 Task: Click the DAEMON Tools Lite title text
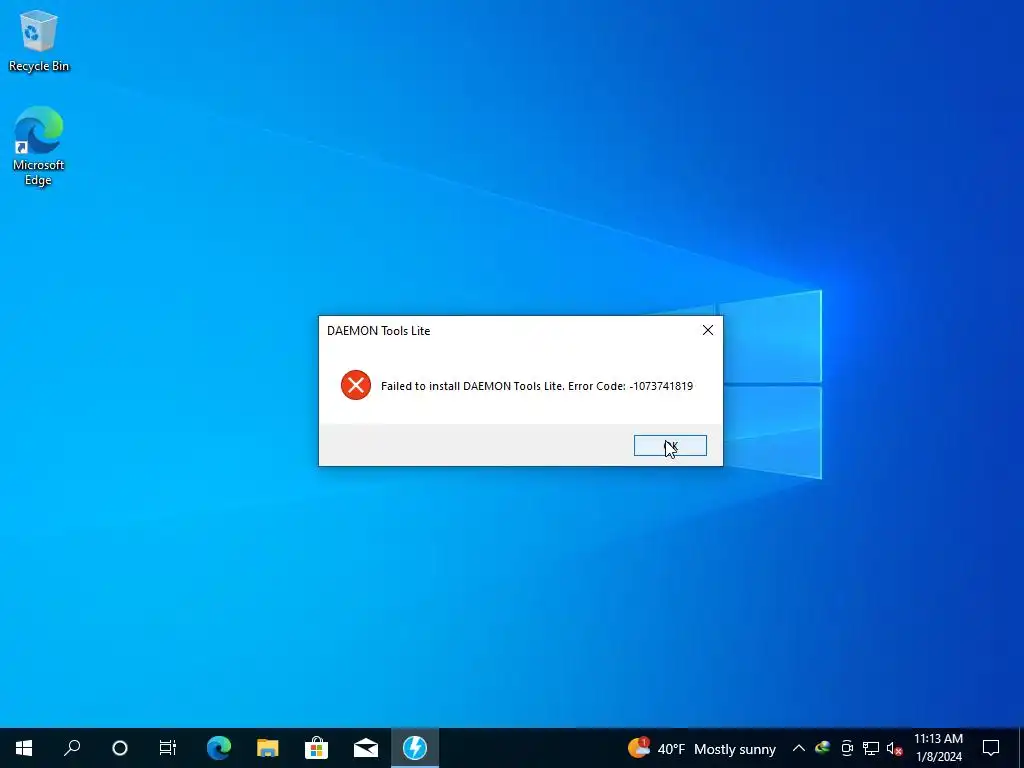(379, 330)
